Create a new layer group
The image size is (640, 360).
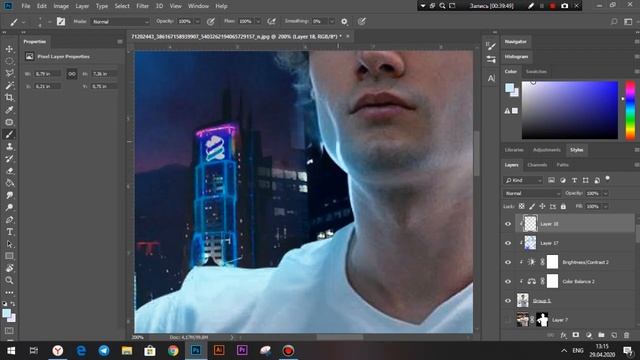pos(601,335)
